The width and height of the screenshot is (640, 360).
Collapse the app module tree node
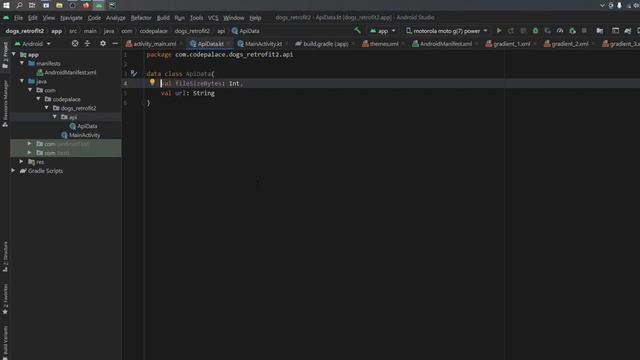tap(14, 54)
